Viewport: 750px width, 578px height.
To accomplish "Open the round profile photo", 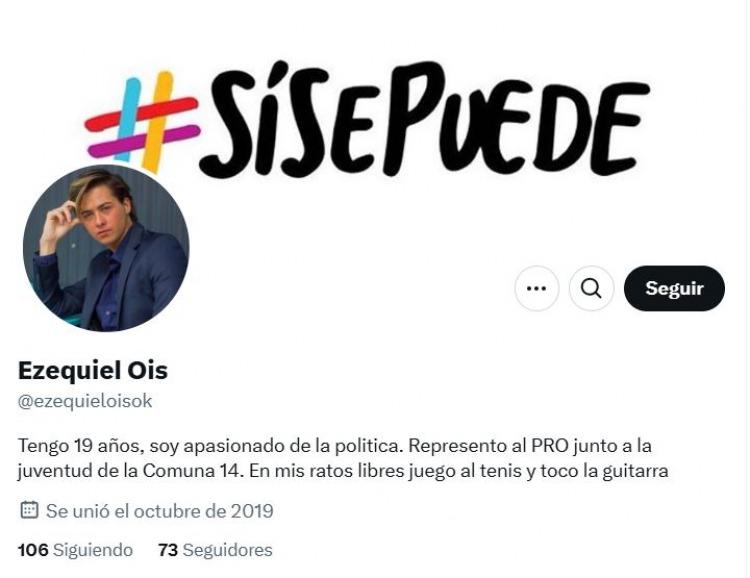I will click(x=106, y=248).
